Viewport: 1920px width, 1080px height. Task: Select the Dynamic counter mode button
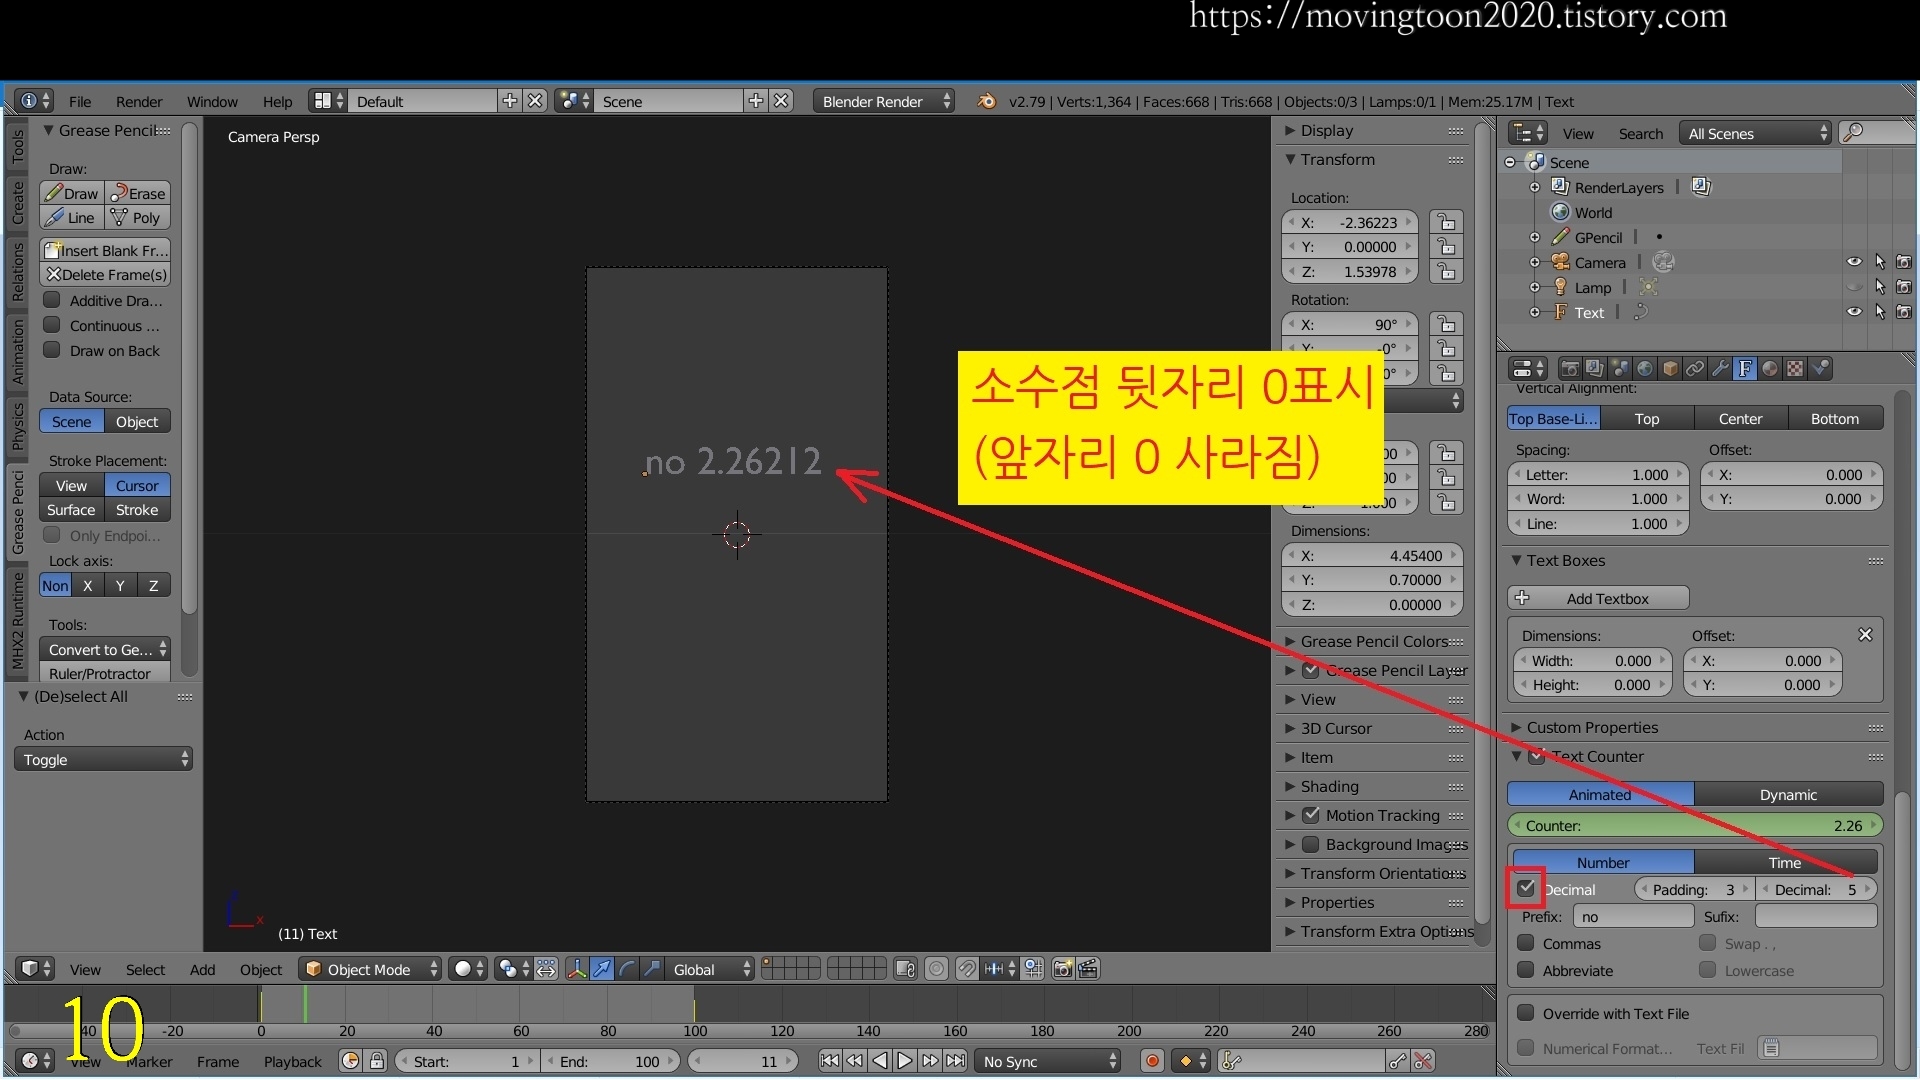tap(1788, 794)
